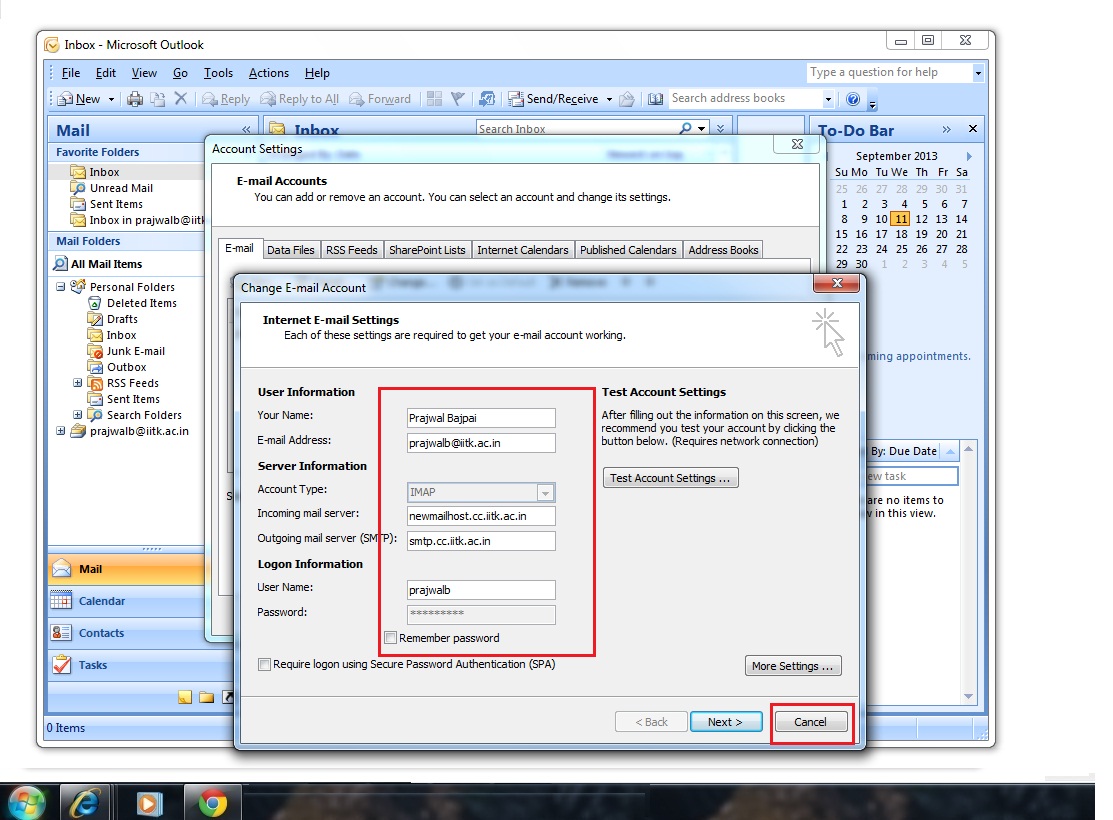Screen dimensions: 1113x820
Task: Click the Outgoing mail server SMTP field
Action: tap(481, 541)
